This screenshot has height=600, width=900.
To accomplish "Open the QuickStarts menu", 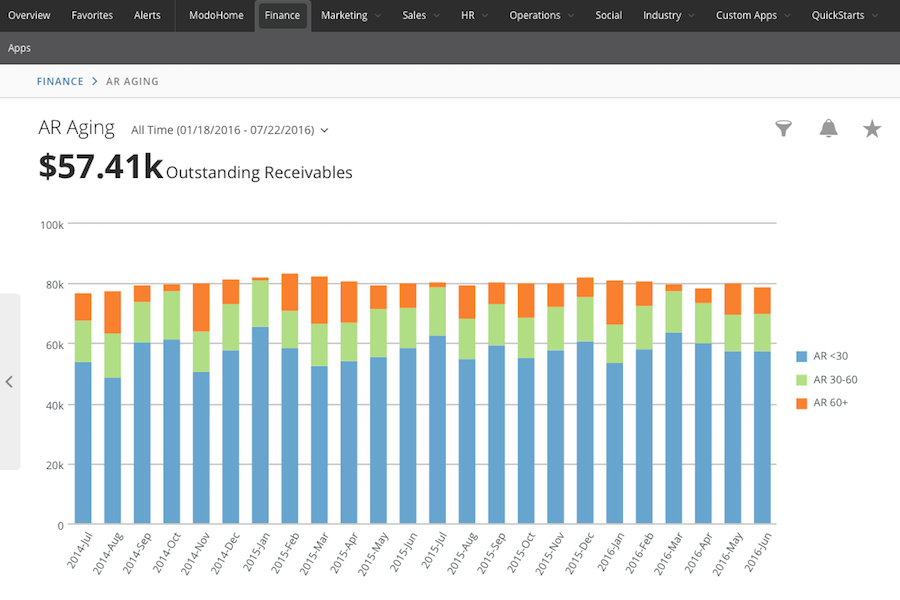I will (x=845, y=15).
